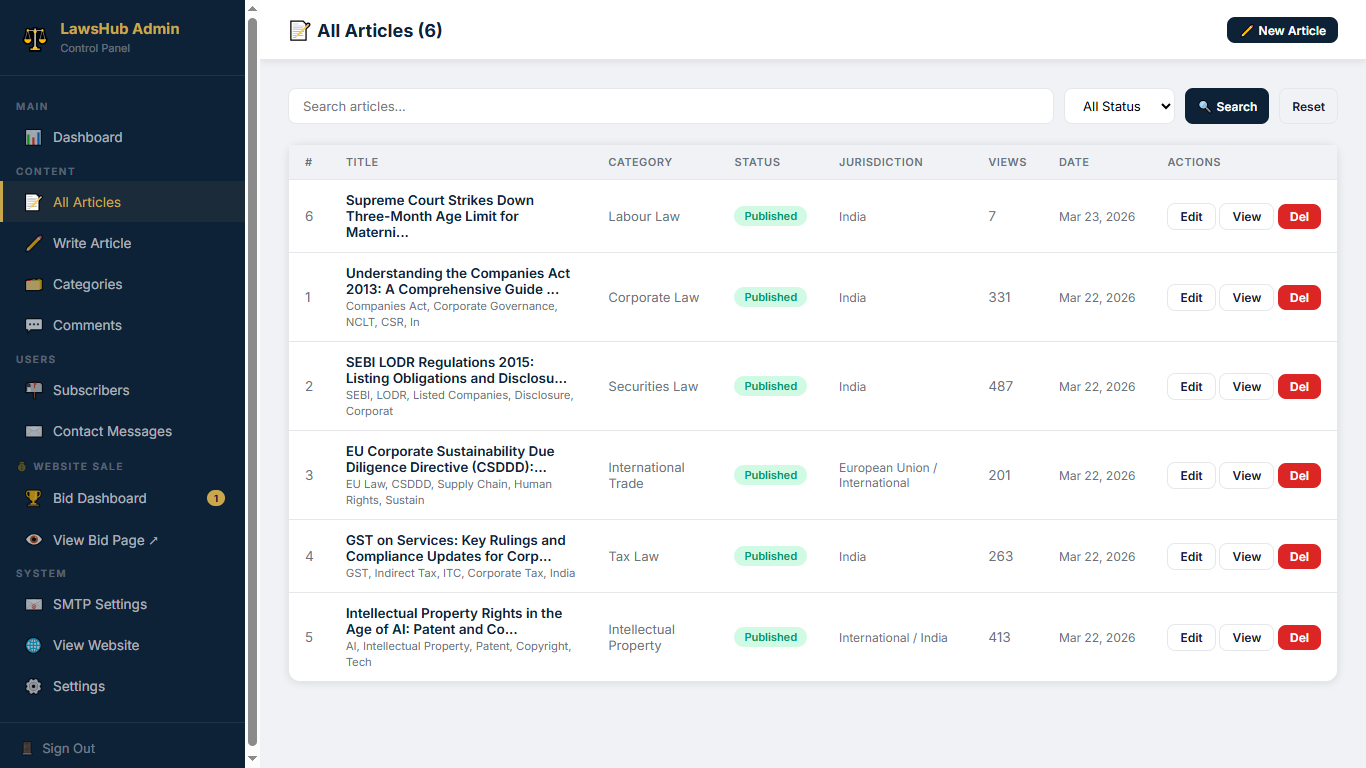Click the View Bid Page eye icon
The width and height of the screenshot is (1366, 768).
click(x=34, y=540)
